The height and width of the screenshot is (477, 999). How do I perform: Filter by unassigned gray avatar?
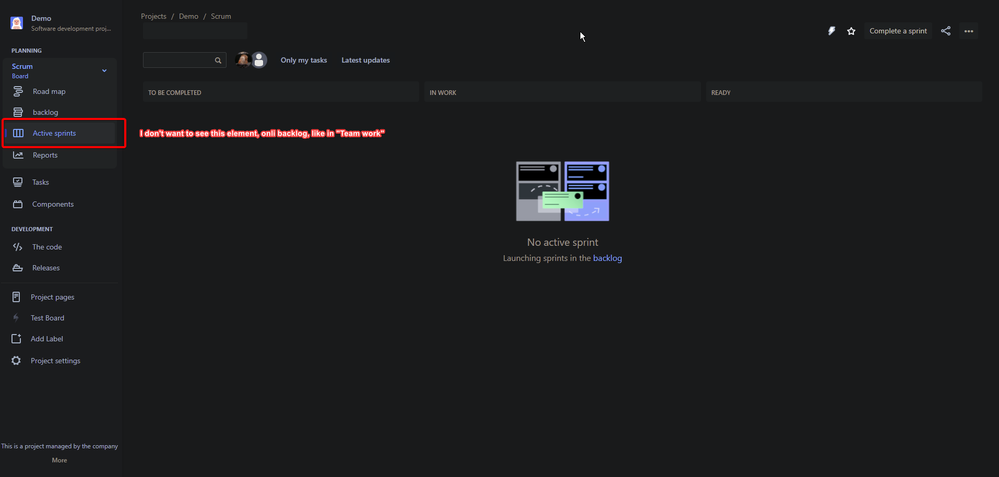(x=259, y=60)
